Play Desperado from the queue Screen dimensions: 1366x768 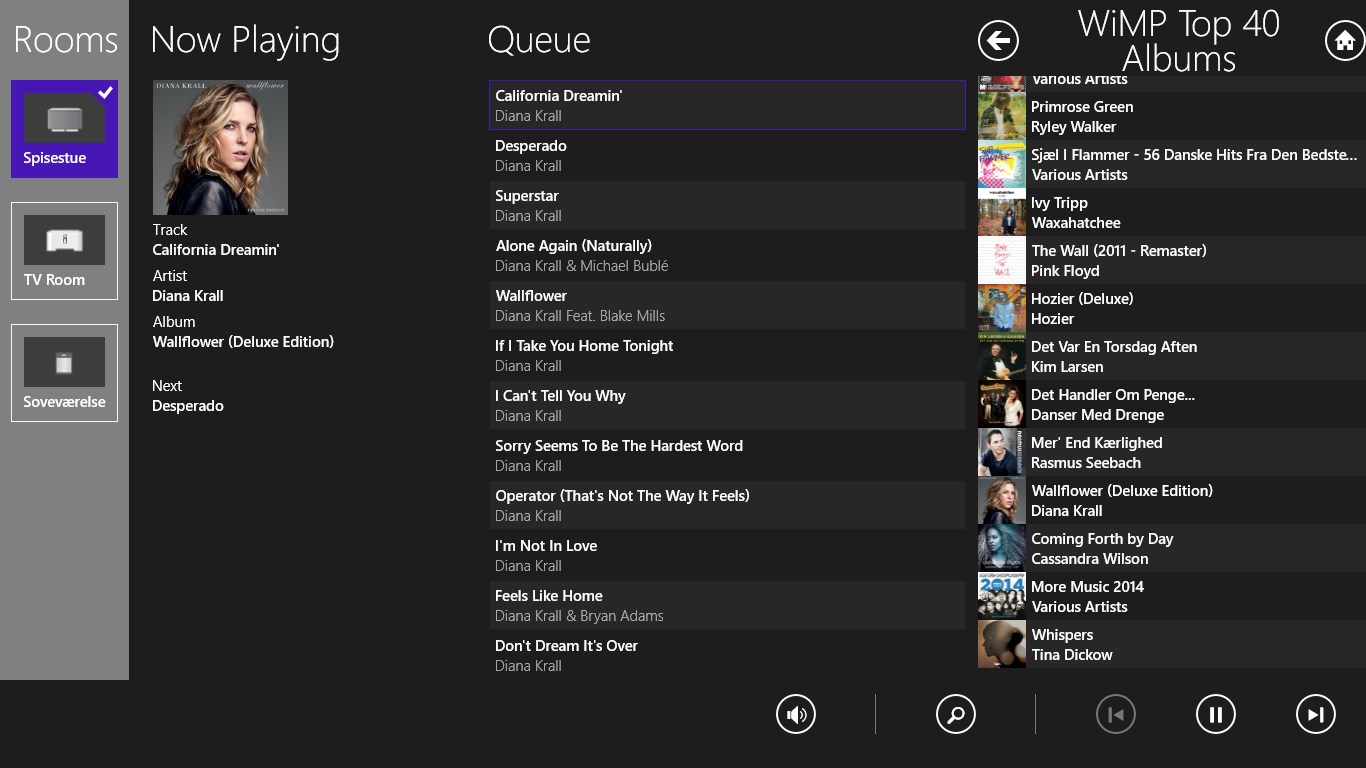(727, 155)
